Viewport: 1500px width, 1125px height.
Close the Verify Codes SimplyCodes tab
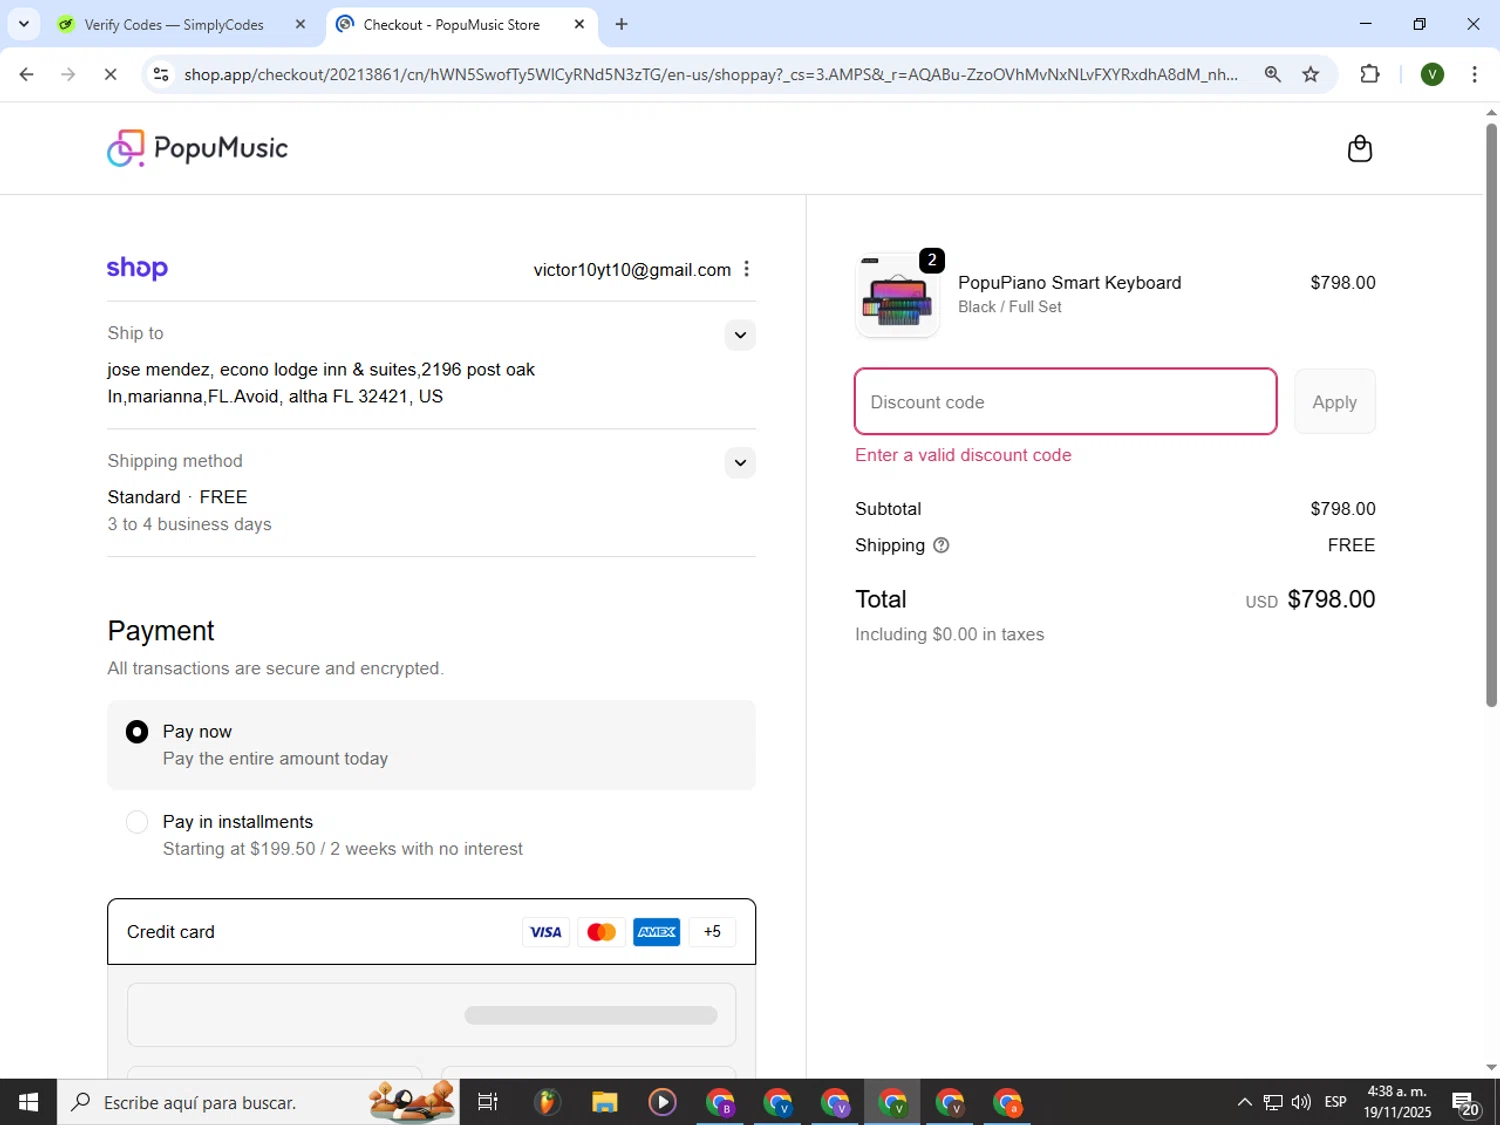[x=300, y=24]
